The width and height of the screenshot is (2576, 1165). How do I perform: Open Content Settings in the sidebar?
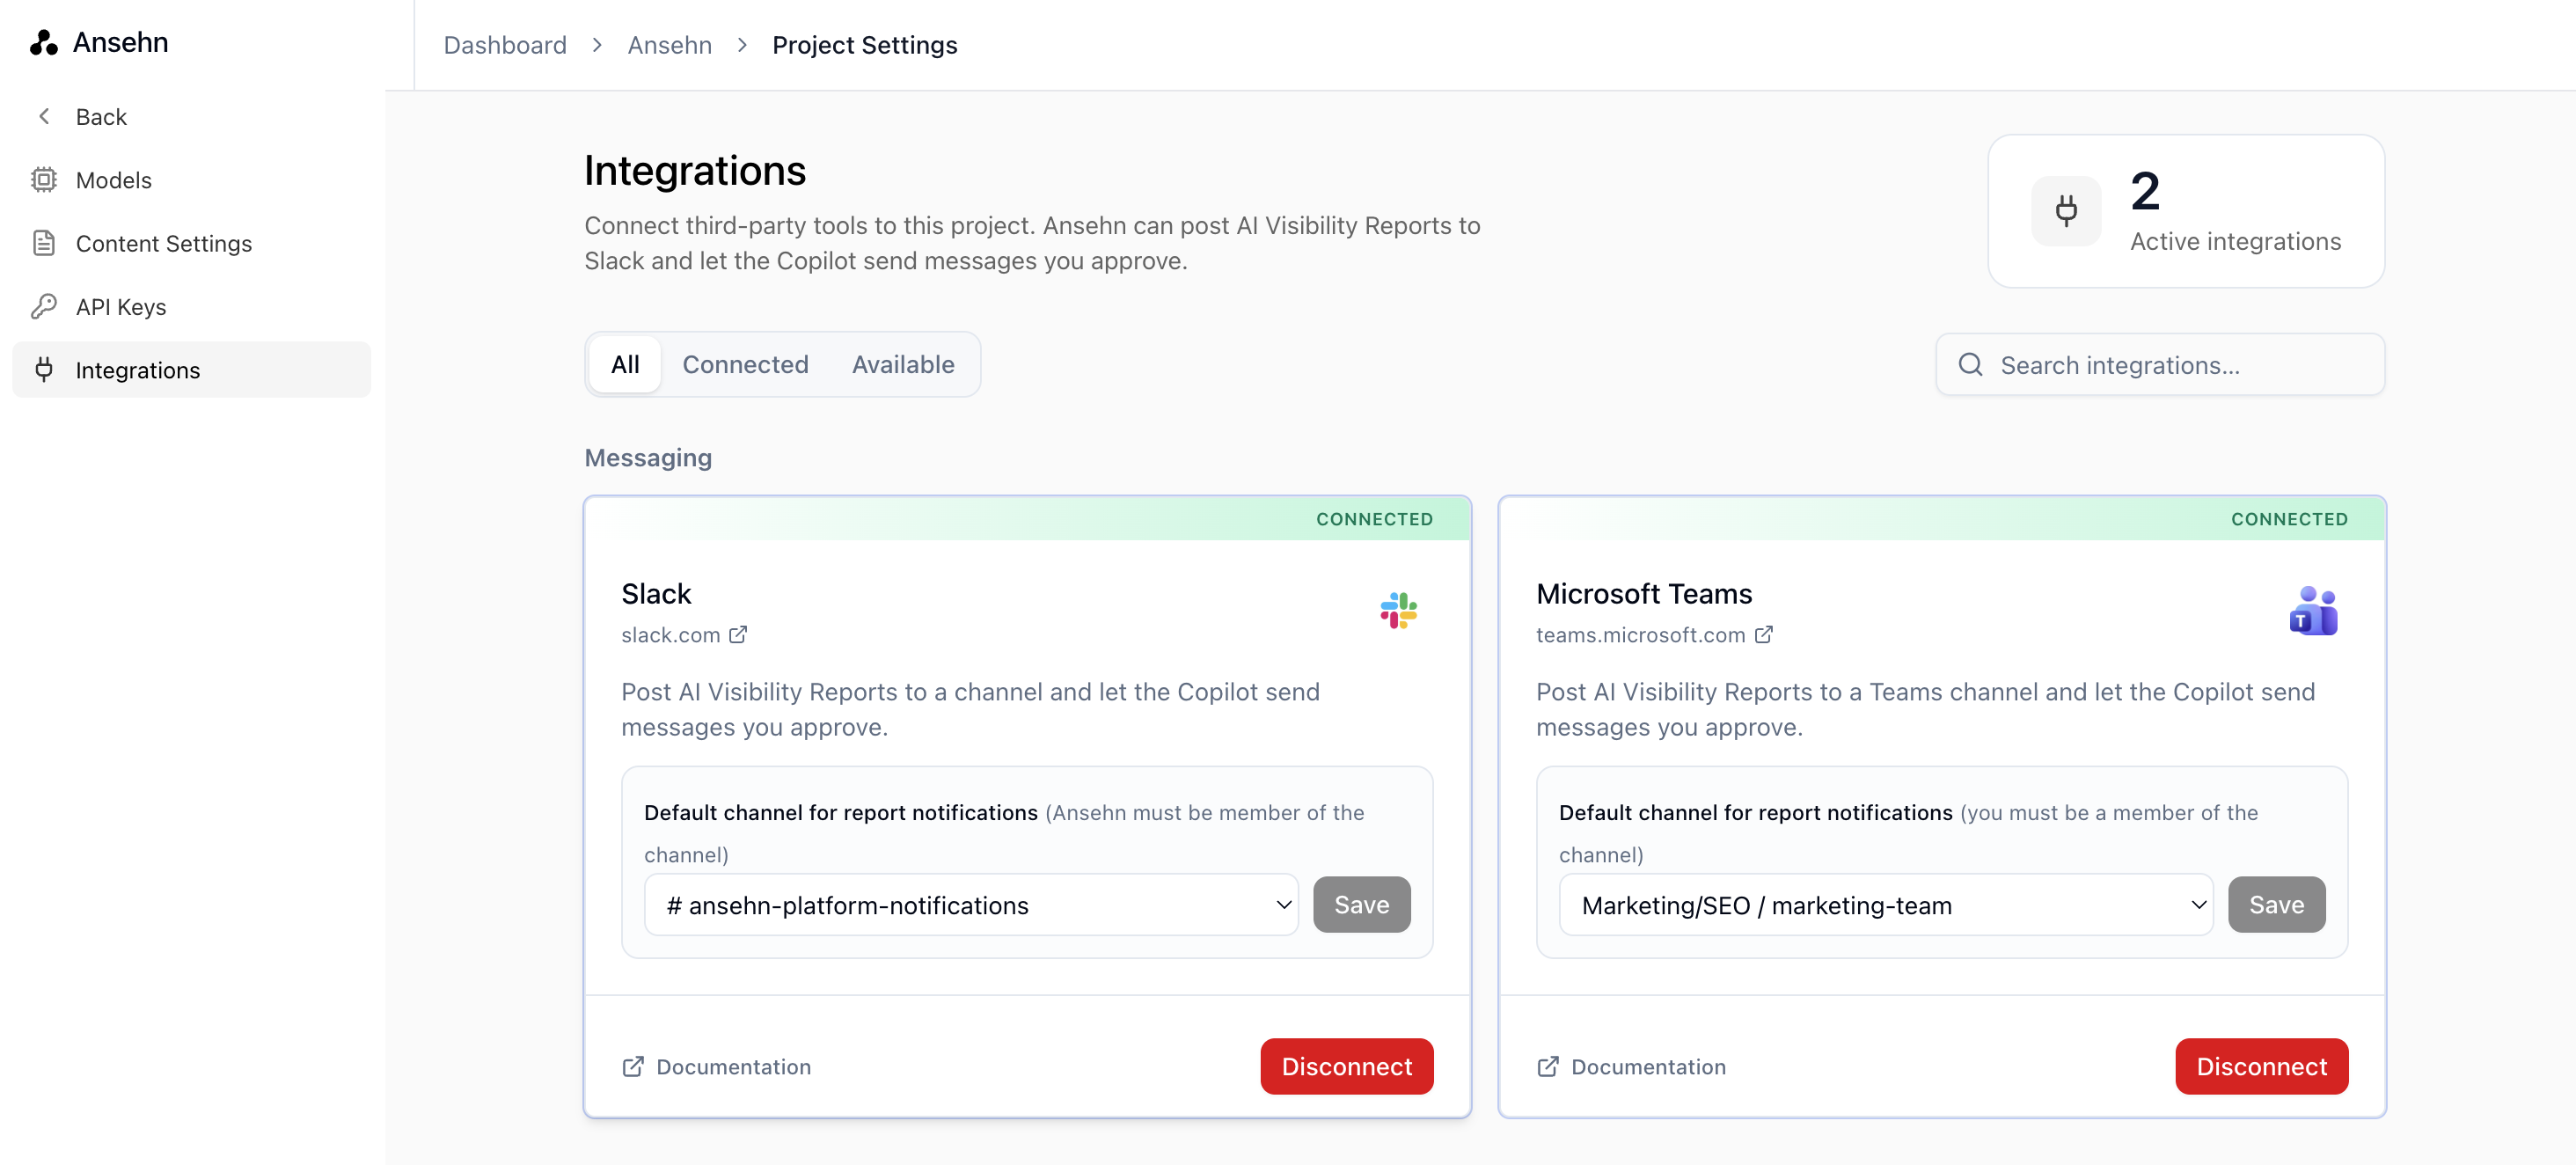(191, 243)
